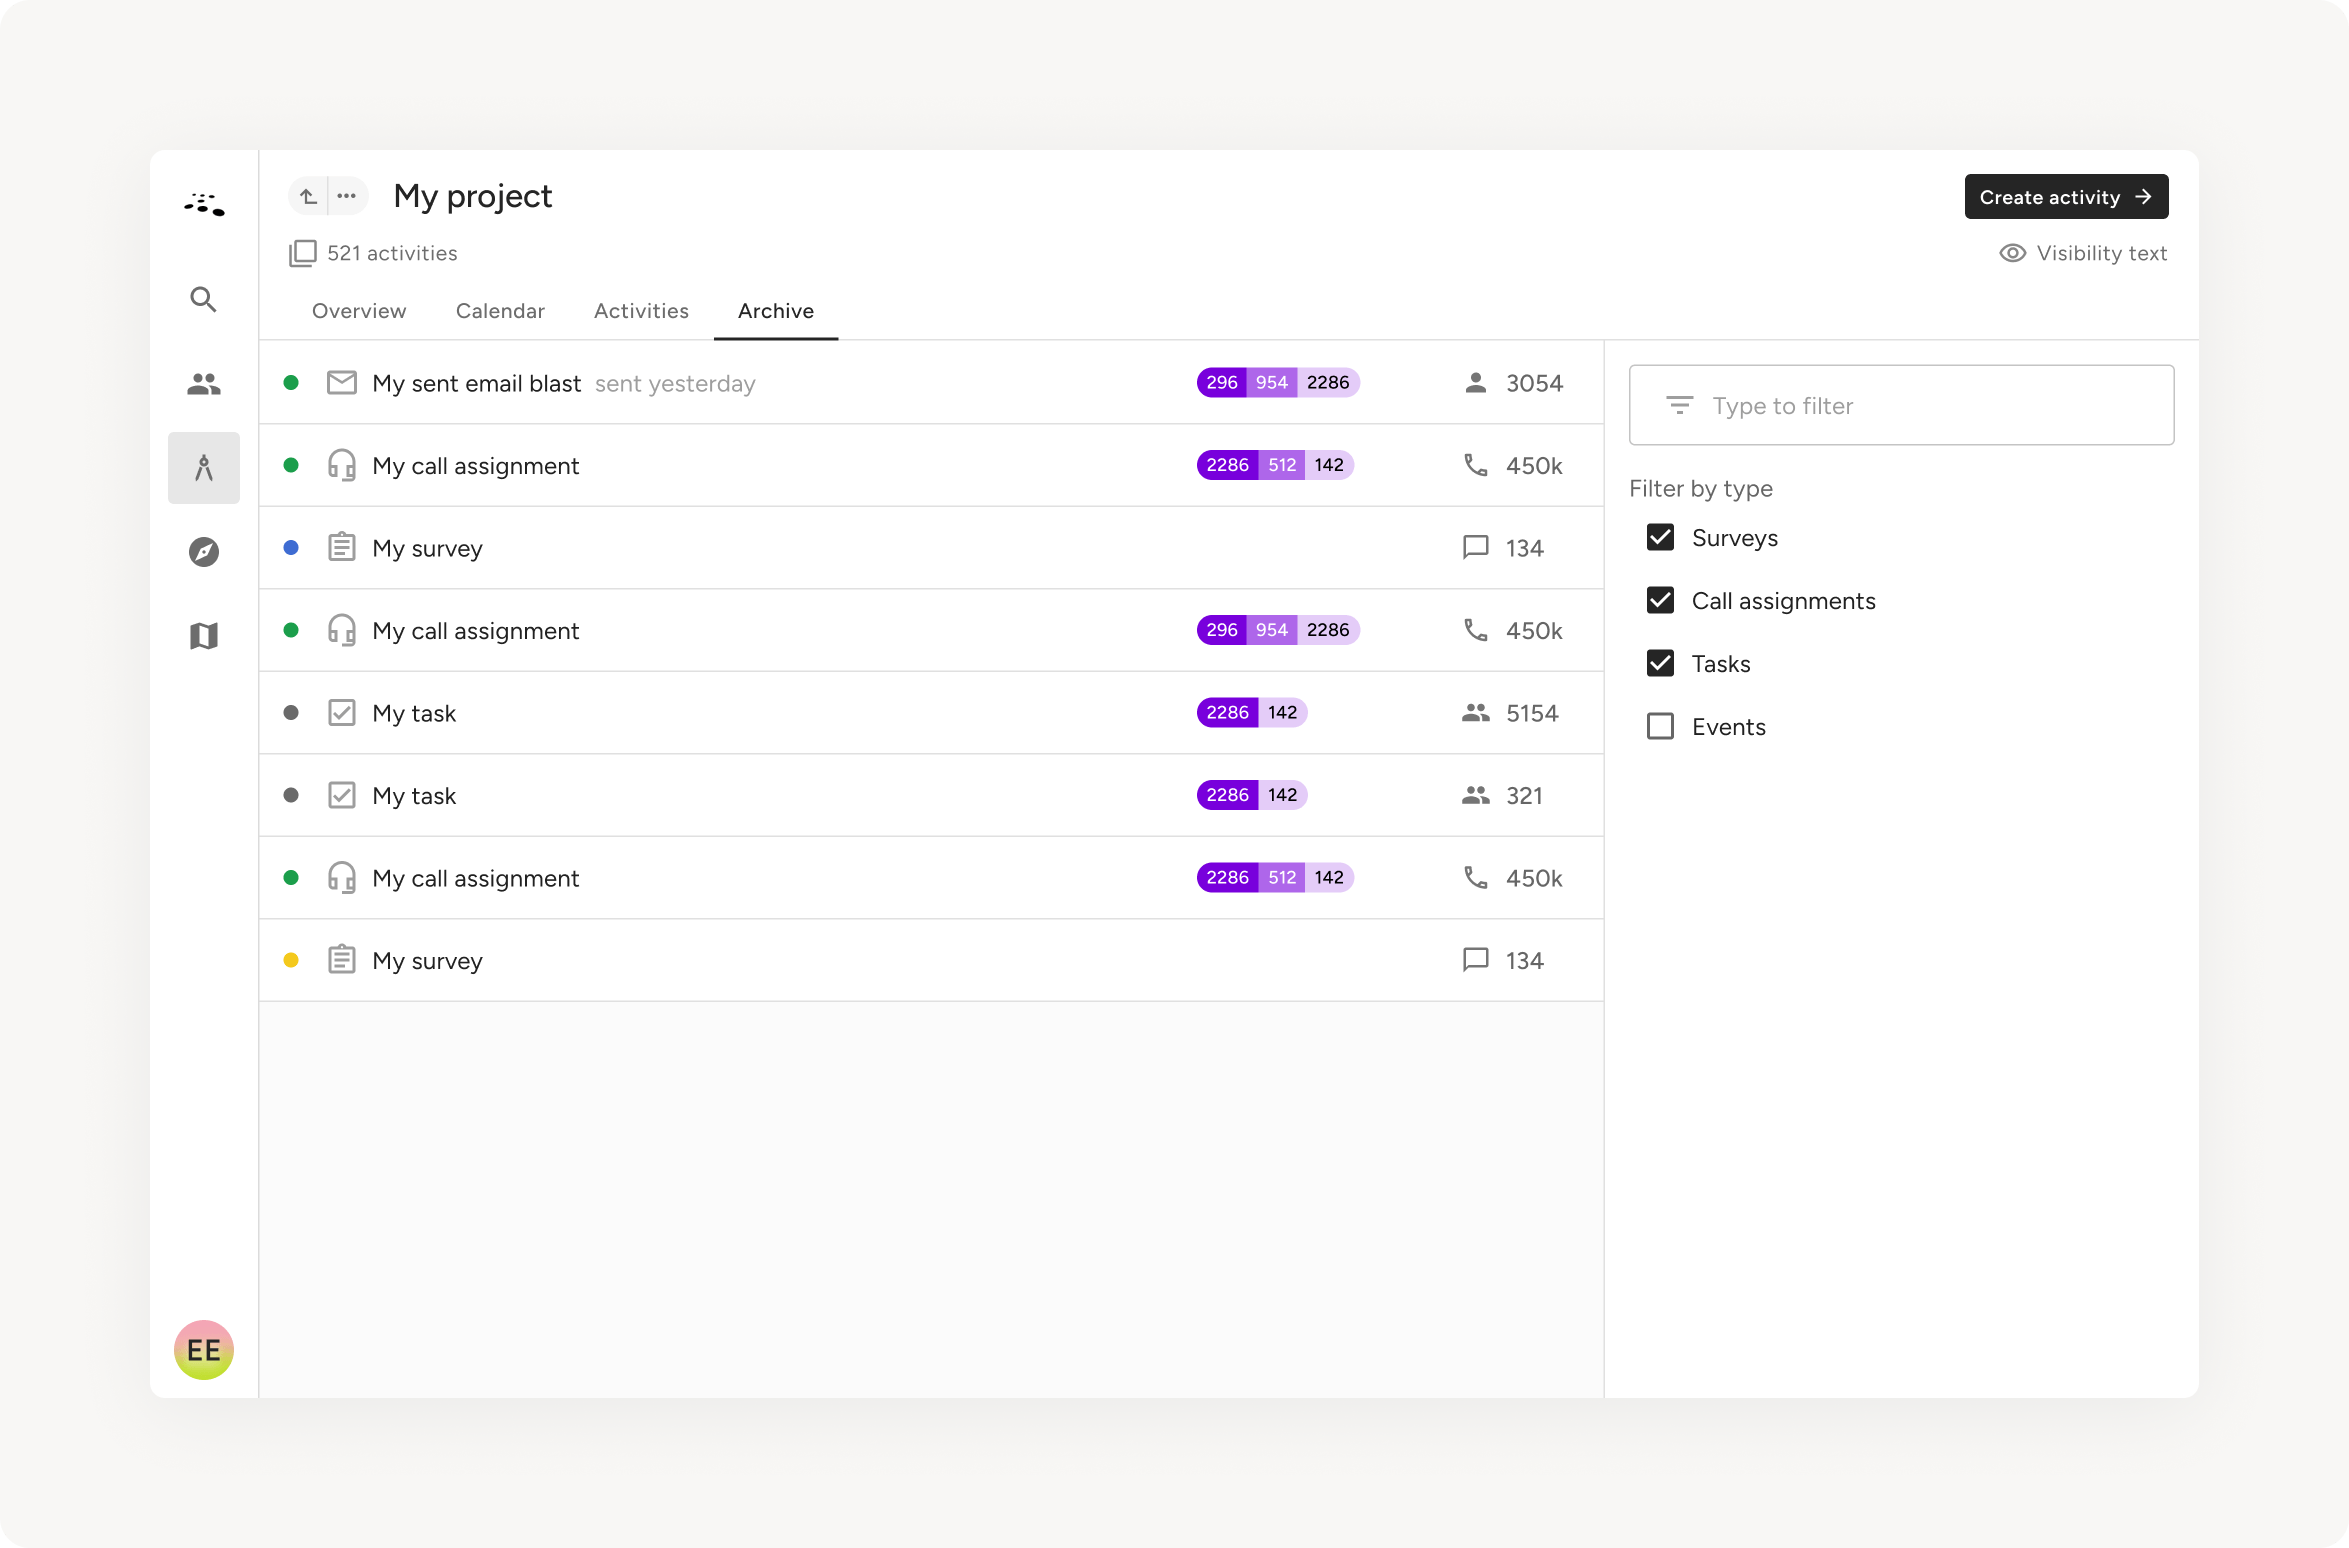Open My sent email blast activity

(476, 384)
